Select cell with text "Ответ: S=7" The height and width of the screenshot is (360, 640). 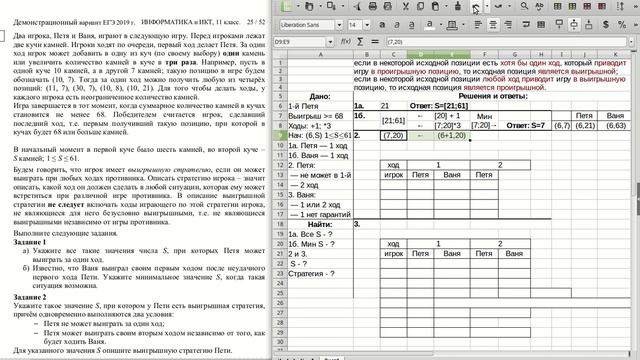(x=525, y=125)
